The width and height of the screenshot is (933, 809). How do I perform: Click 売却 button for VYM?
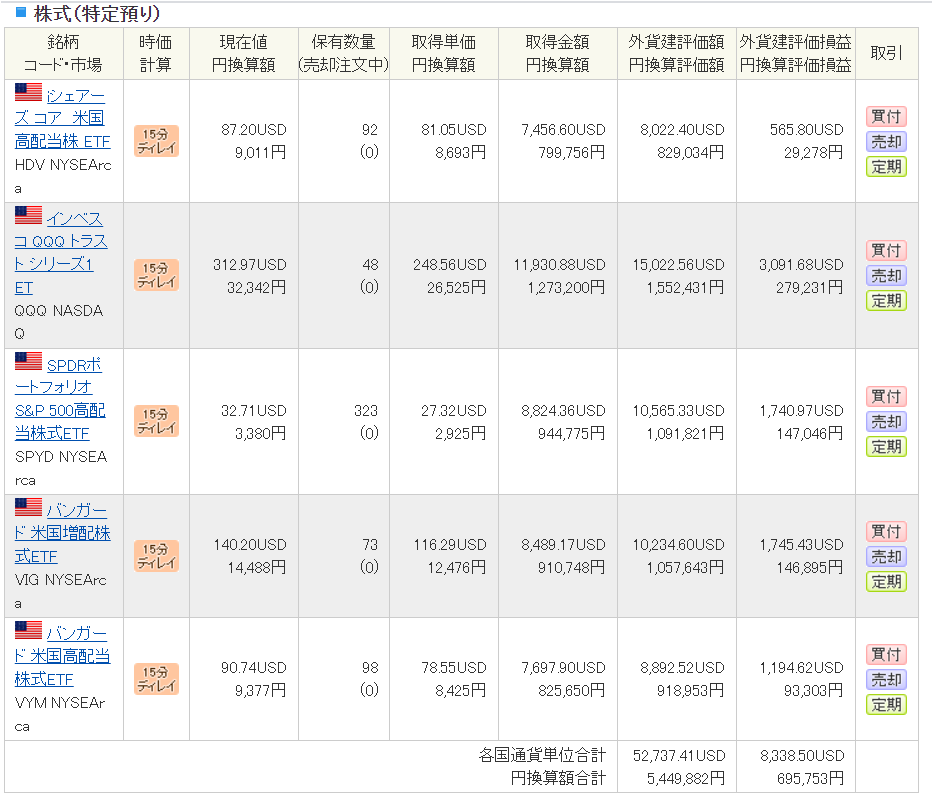pos(886,679)
